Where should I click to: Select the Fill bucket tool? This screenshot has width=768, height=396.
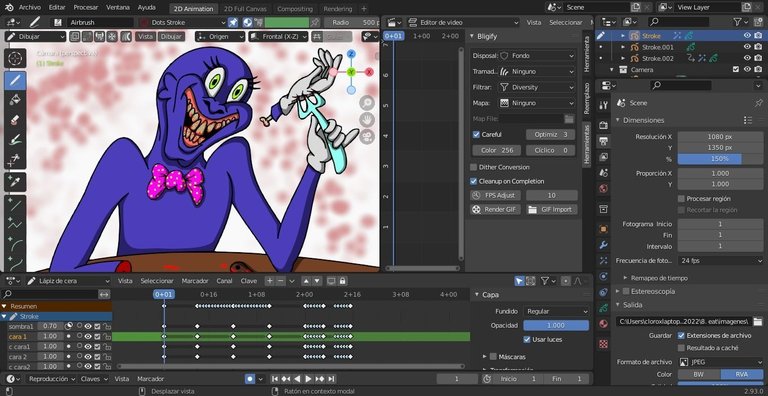(15, 99)
